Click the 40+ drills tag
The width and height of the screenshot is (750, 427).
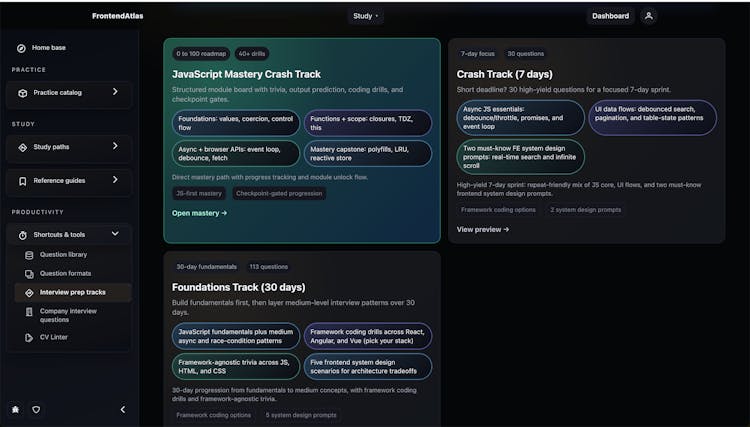click(252, 54)
